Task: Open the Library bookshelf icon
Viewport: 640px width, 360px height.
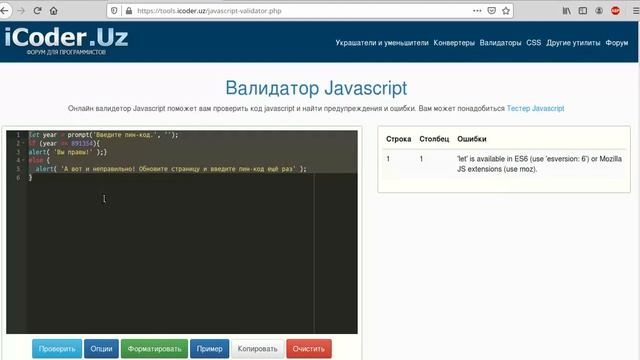Action: click(x=567, y=11)
